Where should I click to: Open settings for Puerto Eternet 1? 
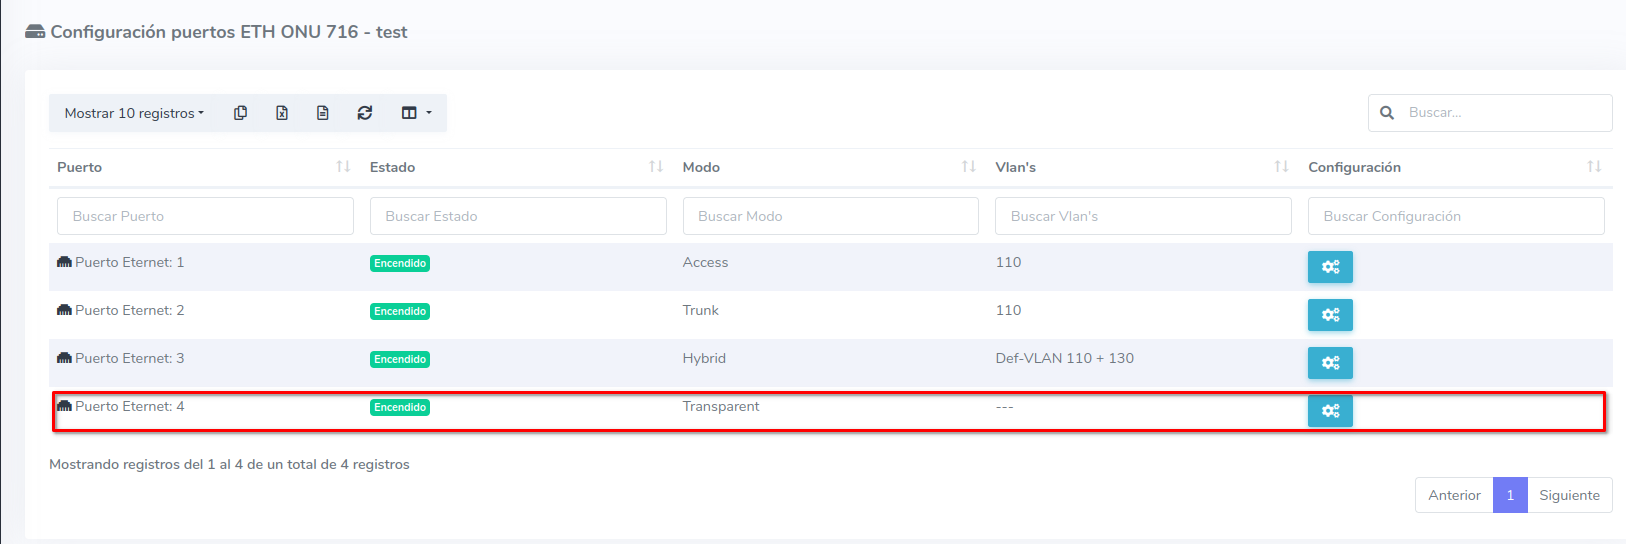click(1330, 267)
